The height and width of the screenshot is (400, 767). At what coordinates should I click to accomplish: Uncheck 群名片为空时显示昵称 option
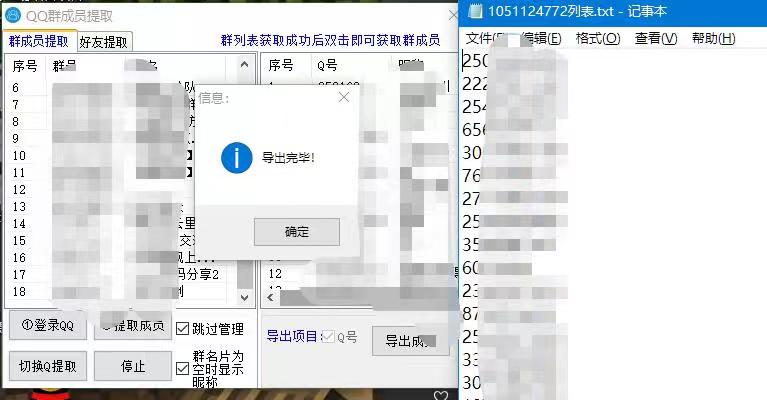click(183, 368)
